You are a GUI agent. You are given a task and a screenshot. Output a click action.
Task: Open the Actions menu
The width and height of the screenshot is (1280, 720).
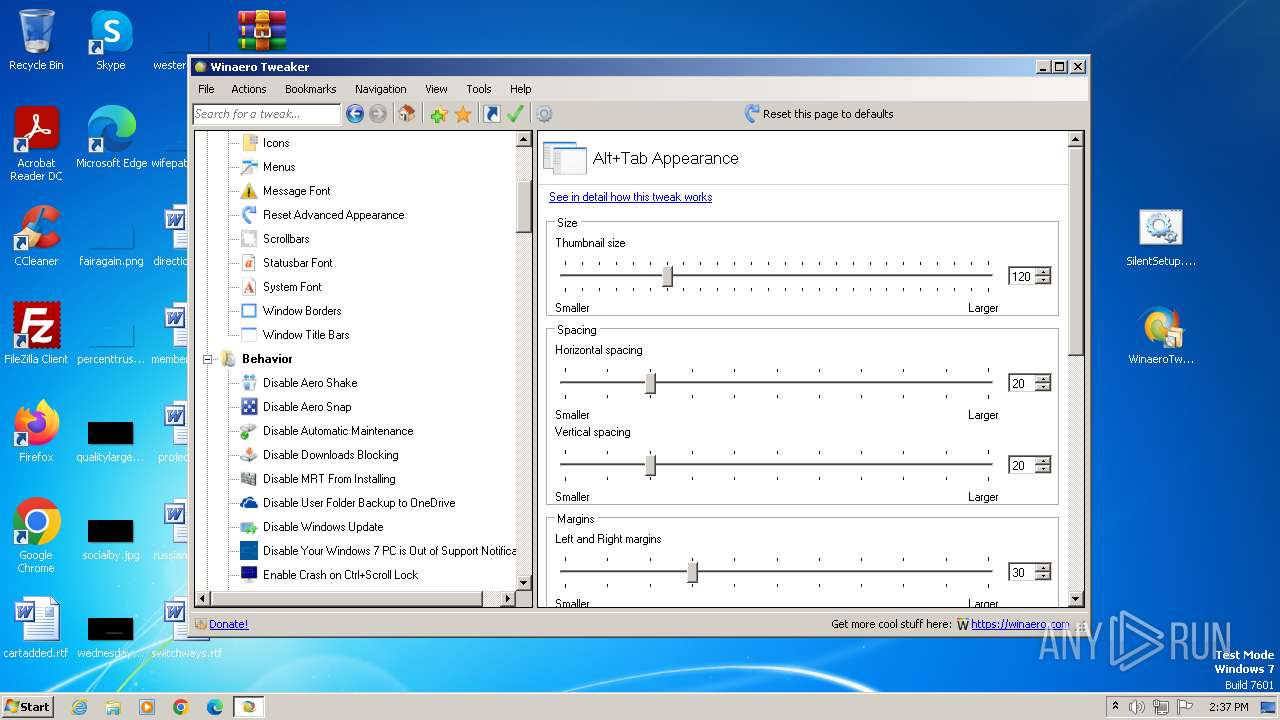(249, 89)
